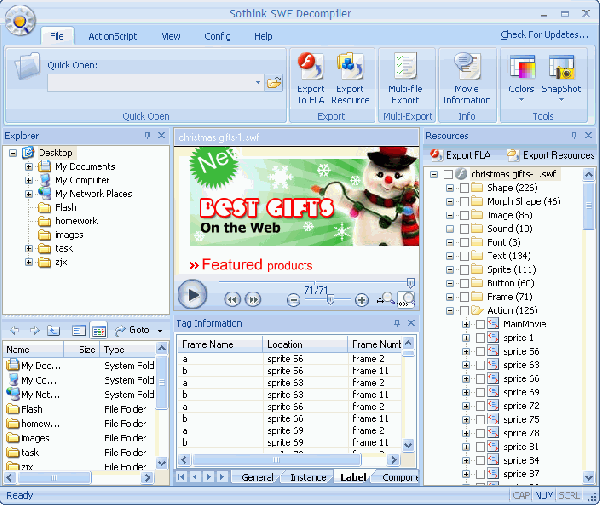Close the Tag Information panel
The image size is (600, 505).
pyautogui.click(x=411, y=323)
